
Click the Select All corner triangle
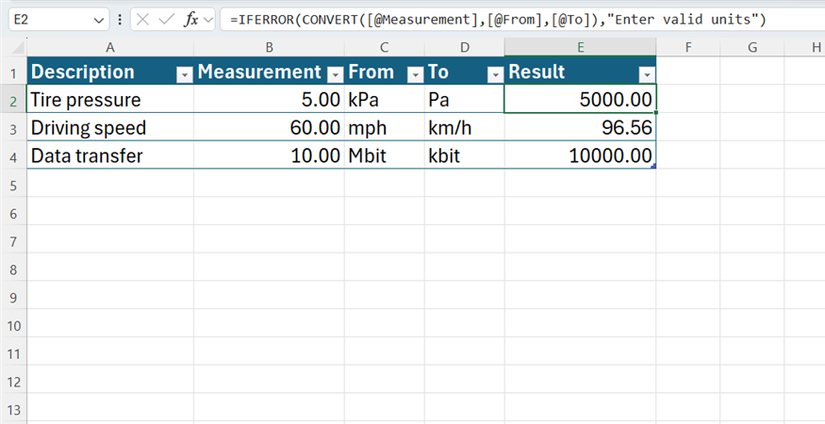pyautogui.click(x=17, y=48)
